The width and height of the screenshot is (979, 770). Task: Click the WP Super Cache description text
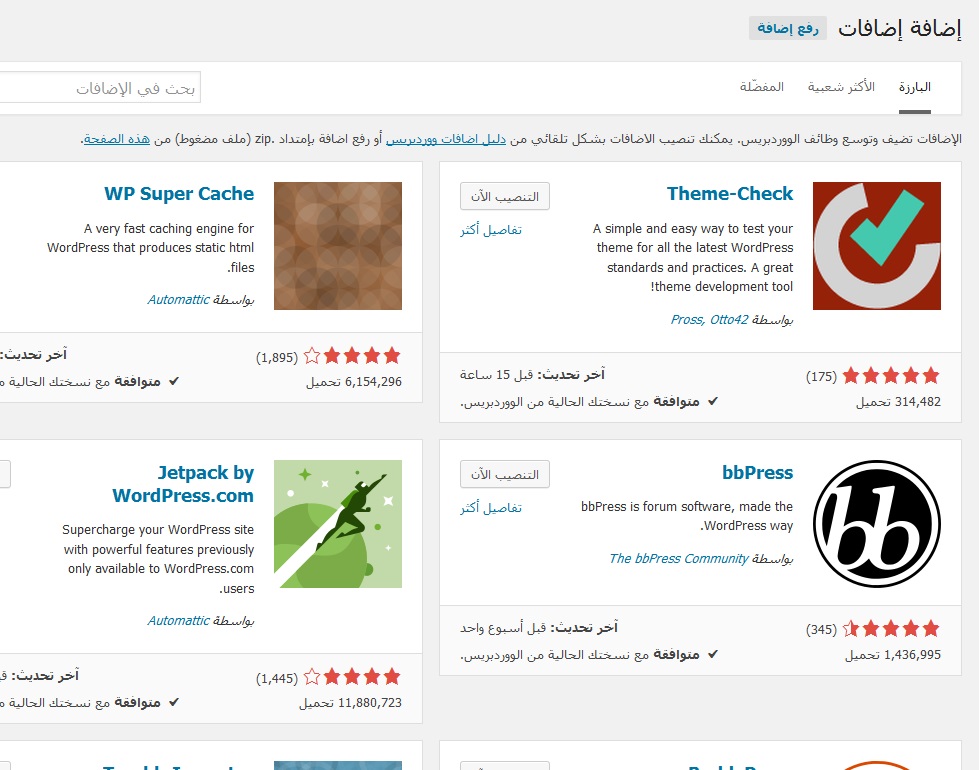pyautogui.click(x=150, y=247)
